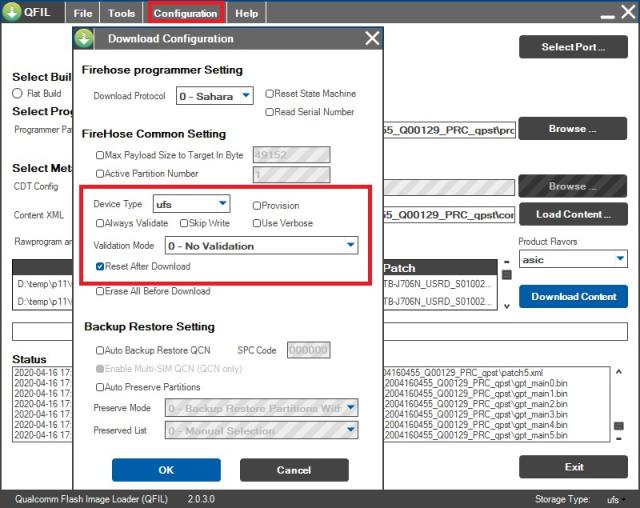This screenshot has height=508, width=640.
Task: Open the Download Protocol Sahara dropdown
Action: (215, 96)
